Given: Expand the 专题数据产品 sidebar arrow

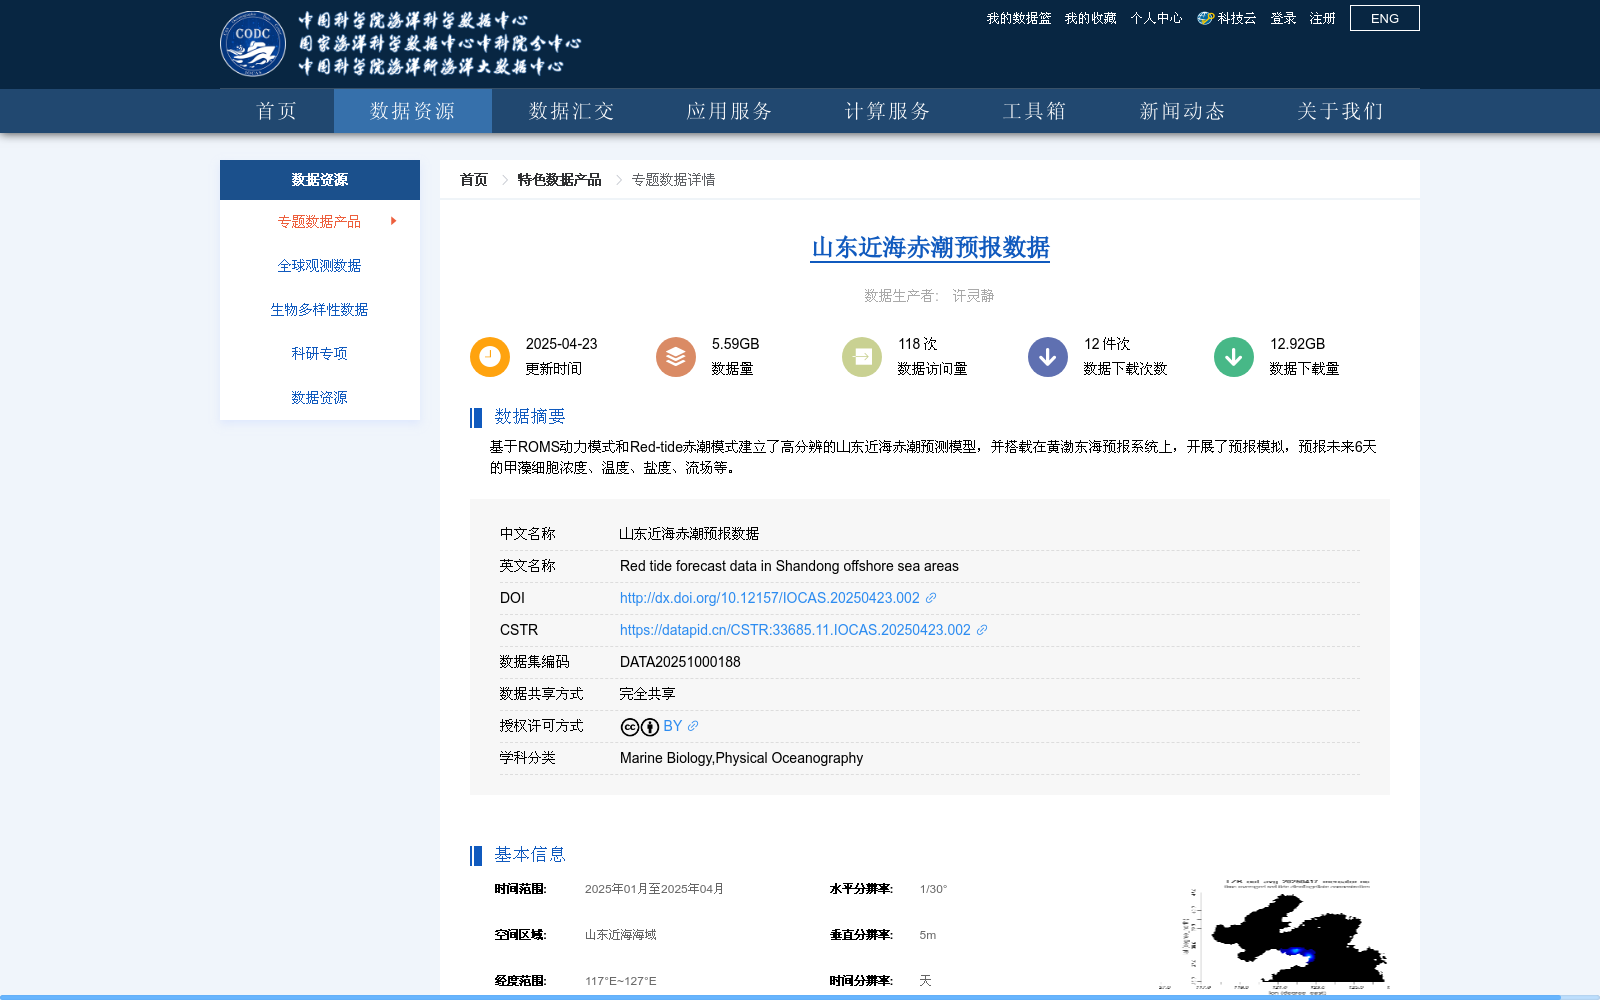Looking at the screenshot, I should 394,221.
